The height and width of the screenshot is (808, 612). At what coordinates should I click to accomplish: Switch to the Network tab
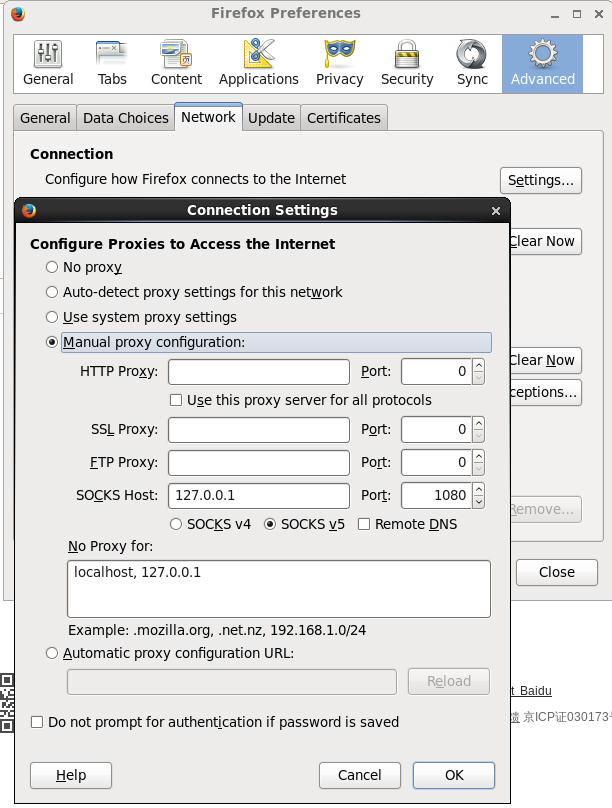[208, 117]
